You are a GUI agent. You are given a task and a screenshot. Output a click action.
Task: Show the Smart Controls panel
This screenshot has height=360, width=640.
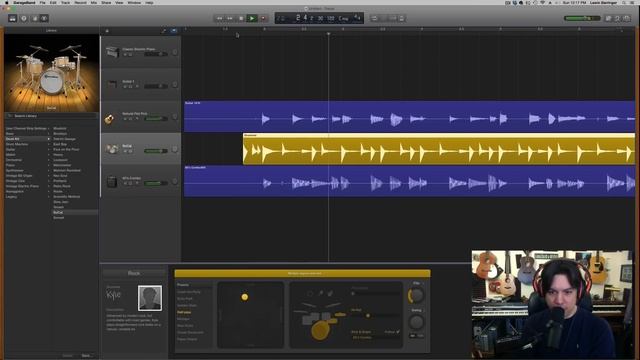35,18
